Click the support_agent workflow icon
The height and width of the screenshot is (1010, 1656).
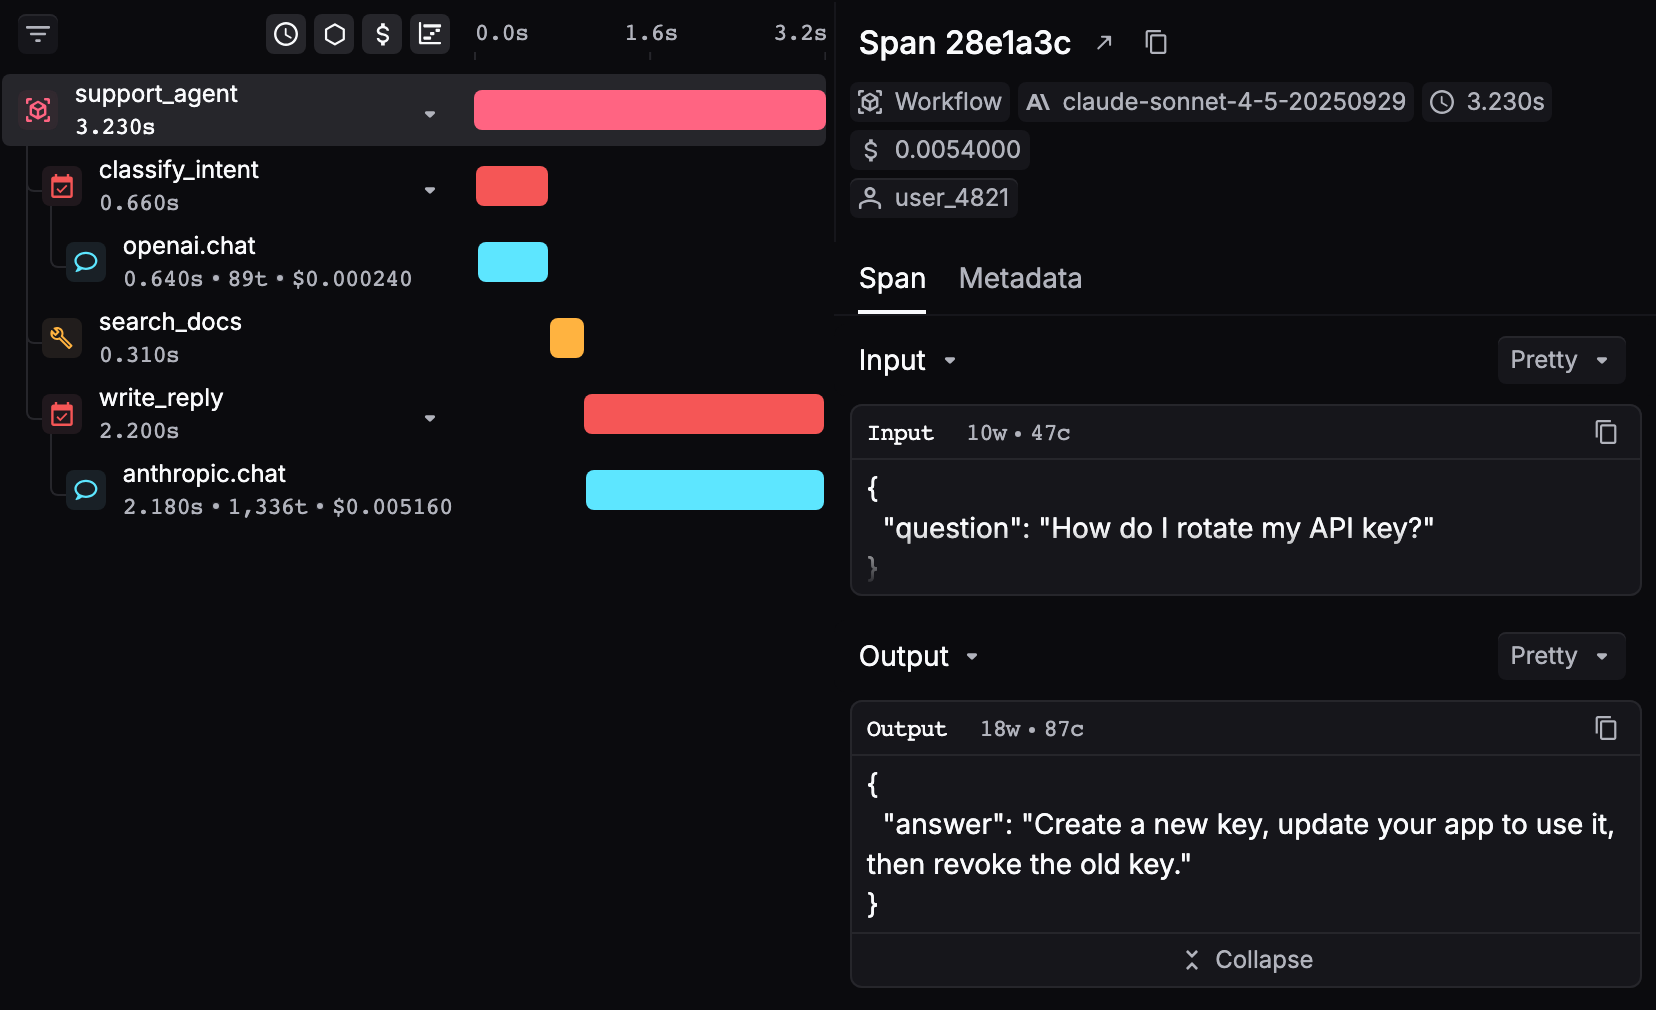[x=38, y=110]
